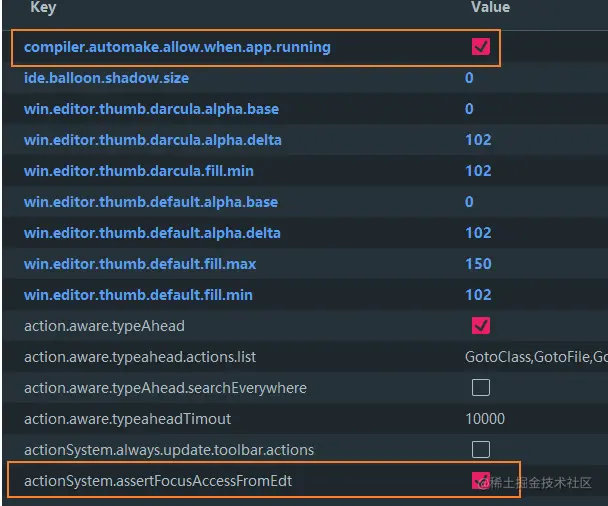Select win.editor.thumb.default.fill.max key
Viewport: 608px width, 506px height.
pyautogui.click(x=140, y=264)
